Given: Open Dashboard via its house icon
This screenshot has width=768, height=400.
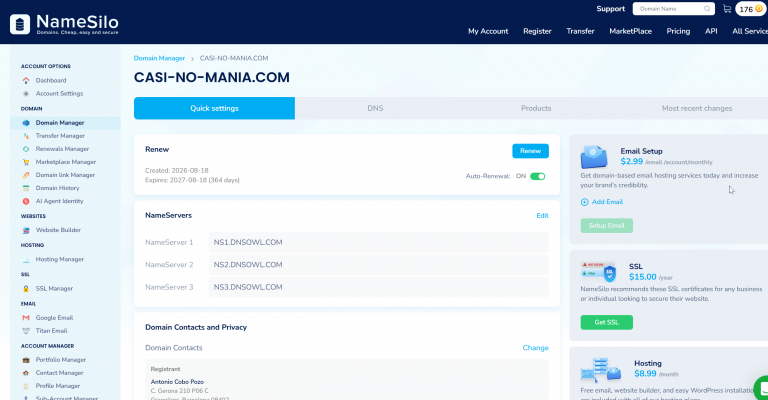Looking at the screenshot, I should 26,80.
